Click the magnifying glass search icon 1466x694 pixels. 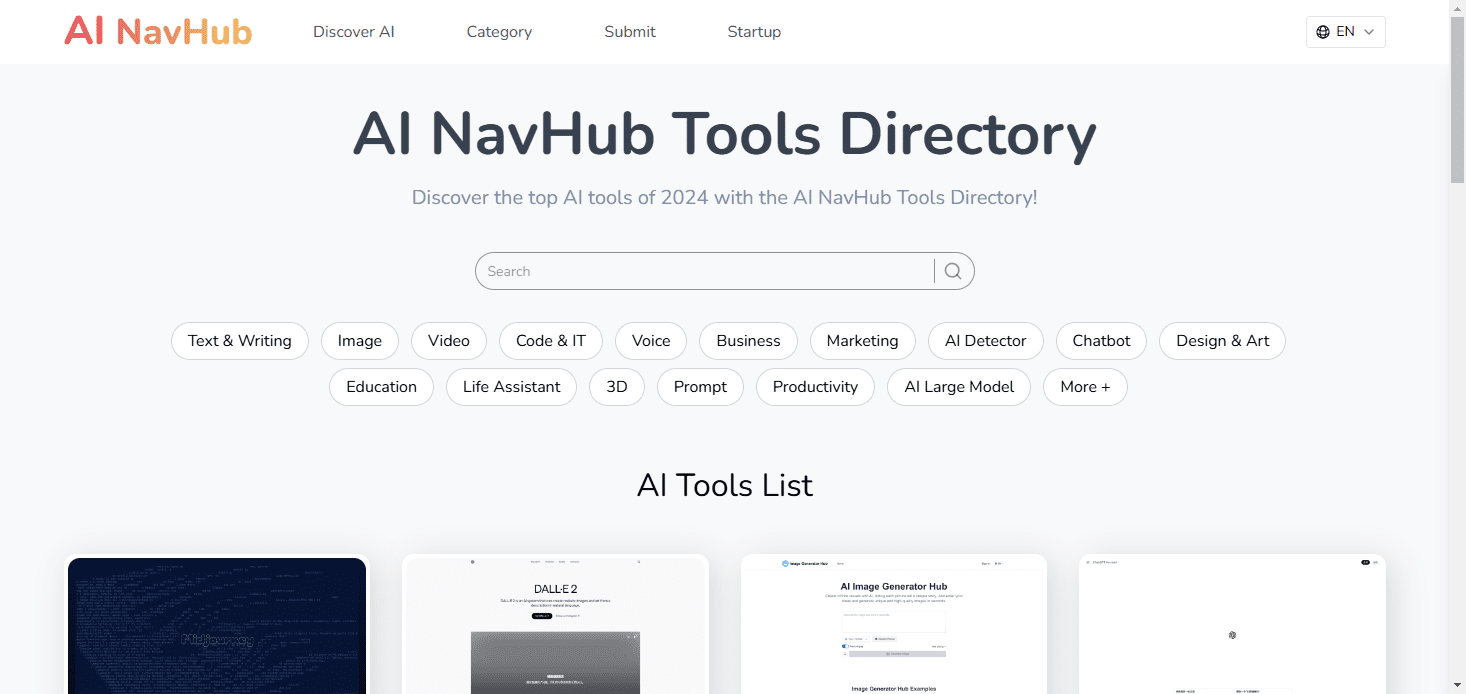coord(951,271)
